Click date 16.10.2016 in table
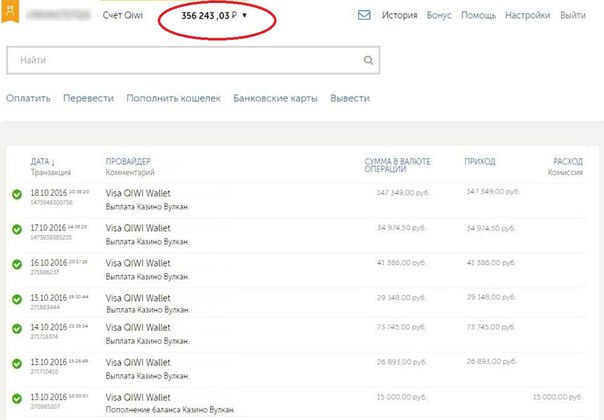The height and width of the screenshot is (420, 604). click(49, 263)
